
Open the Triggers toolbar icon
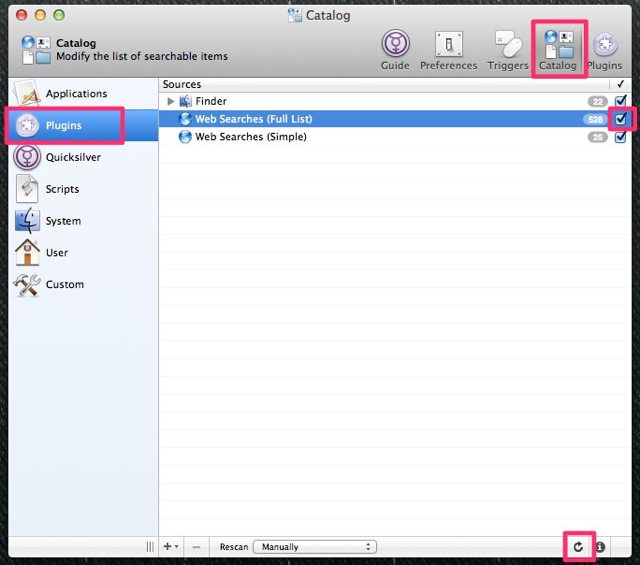pyautogui.click(x=508, y=50)
